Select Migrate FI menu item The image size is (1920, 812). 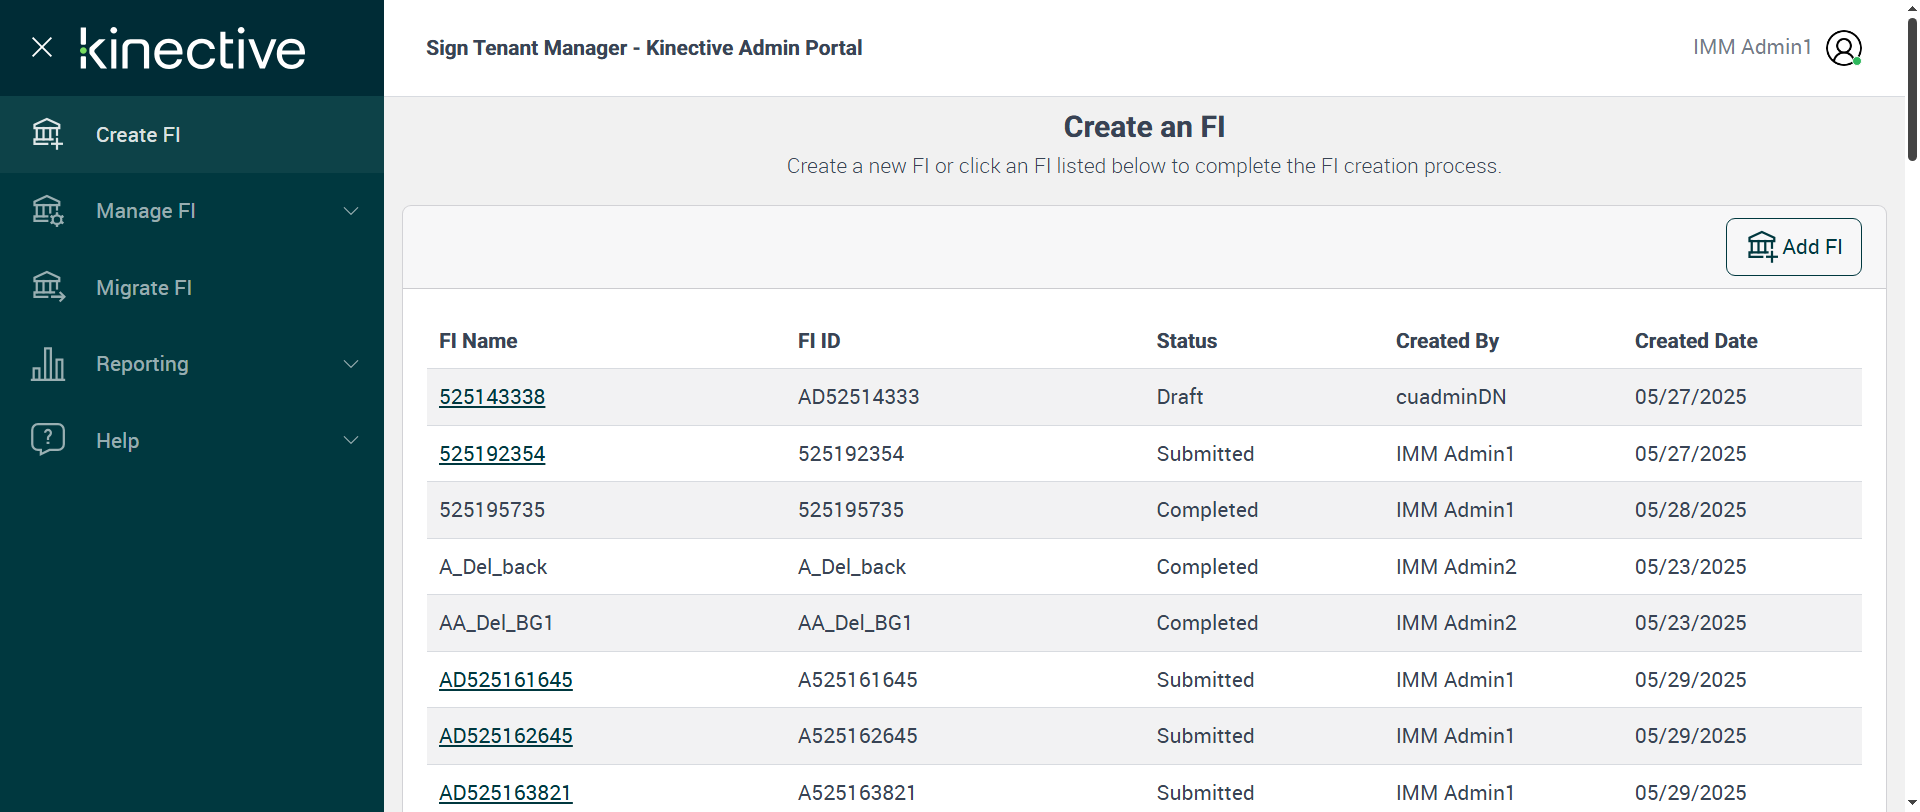[144, 288]
